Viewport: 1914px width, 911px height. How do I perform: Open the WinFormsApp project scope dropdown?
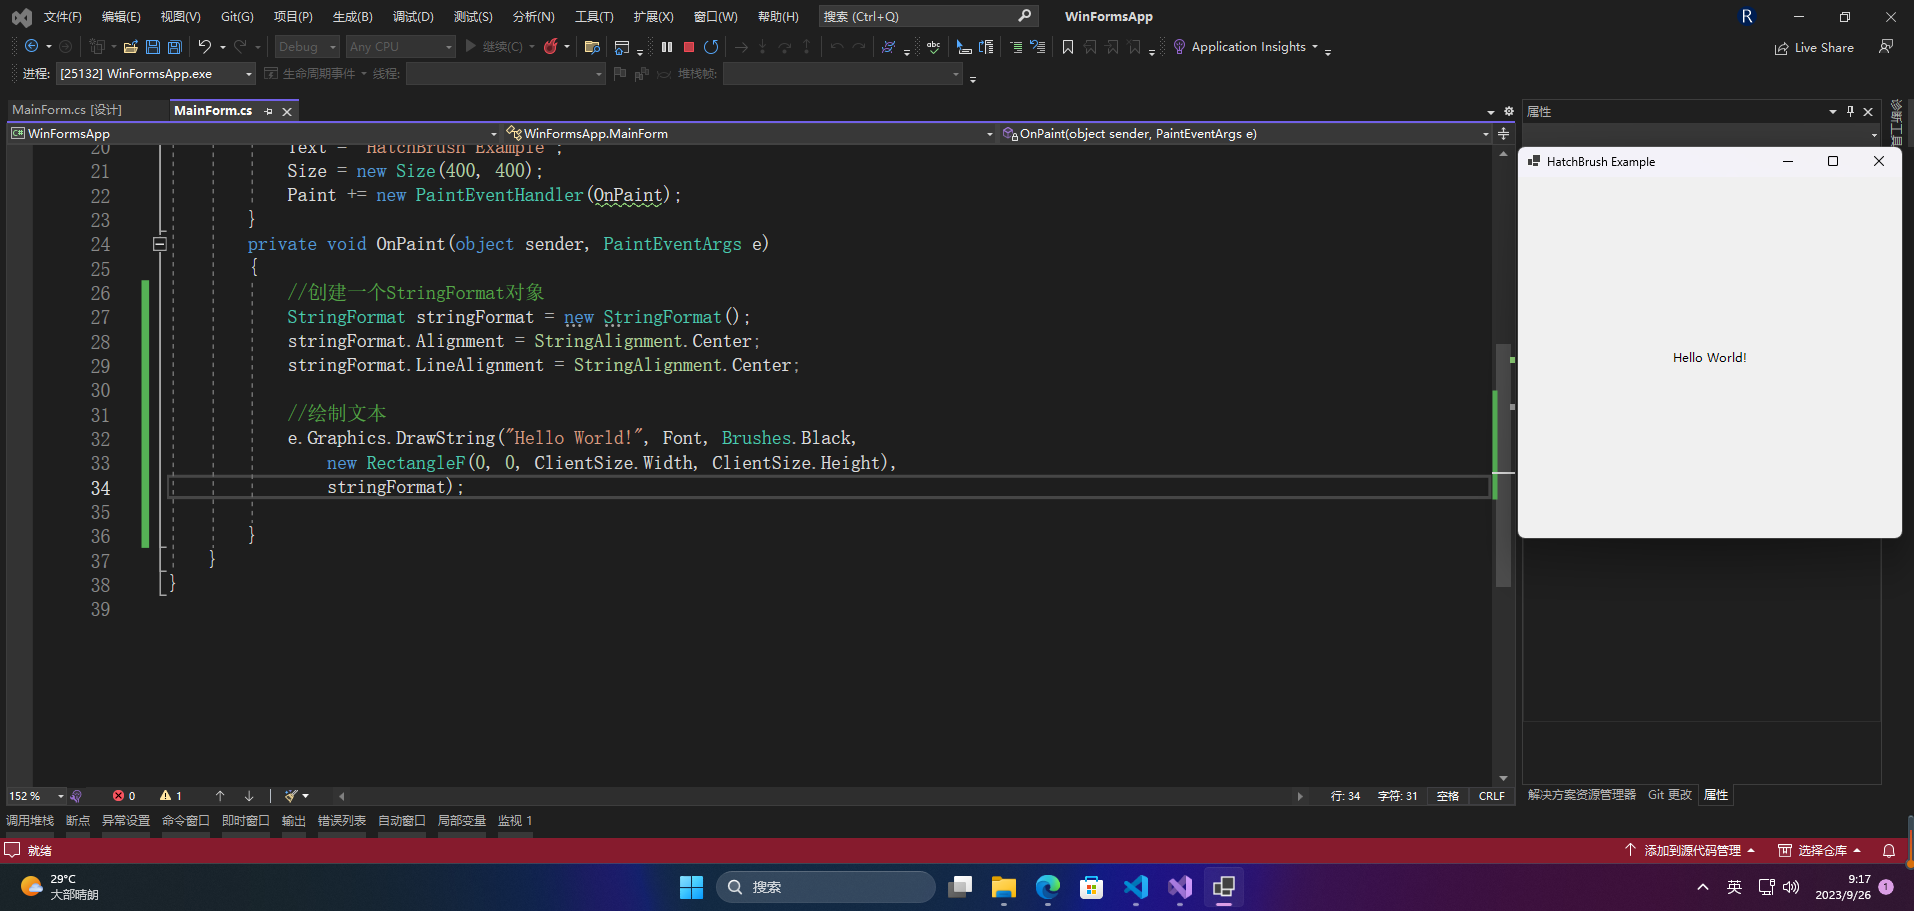point(253,133)
